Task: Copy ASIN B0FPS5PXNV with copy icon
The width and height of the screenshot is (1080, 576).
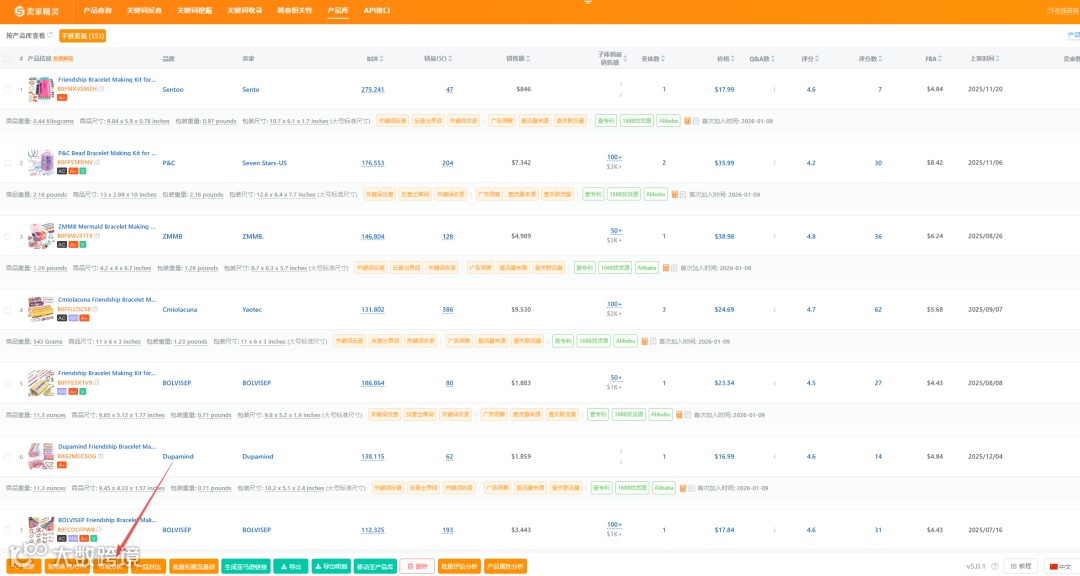Action: point(97,163)
